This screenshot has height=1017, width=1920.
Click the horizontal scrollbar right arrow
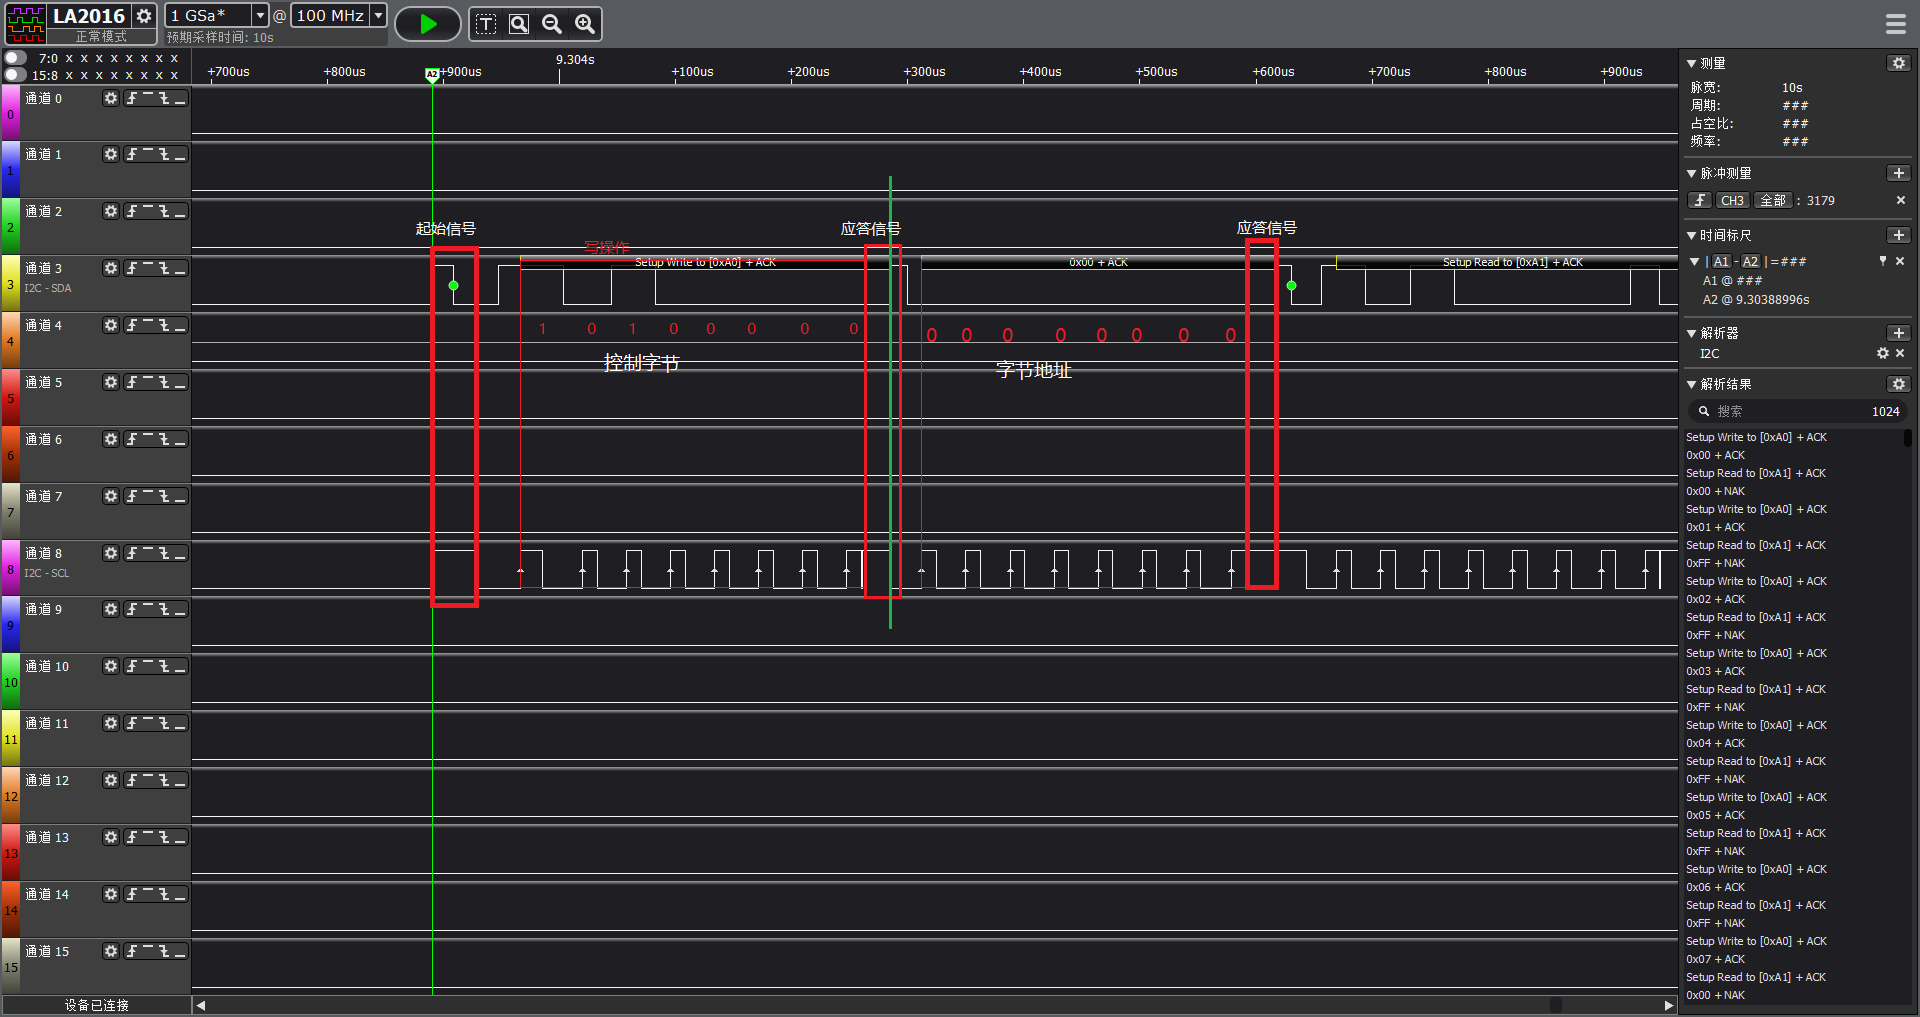1668,1005
